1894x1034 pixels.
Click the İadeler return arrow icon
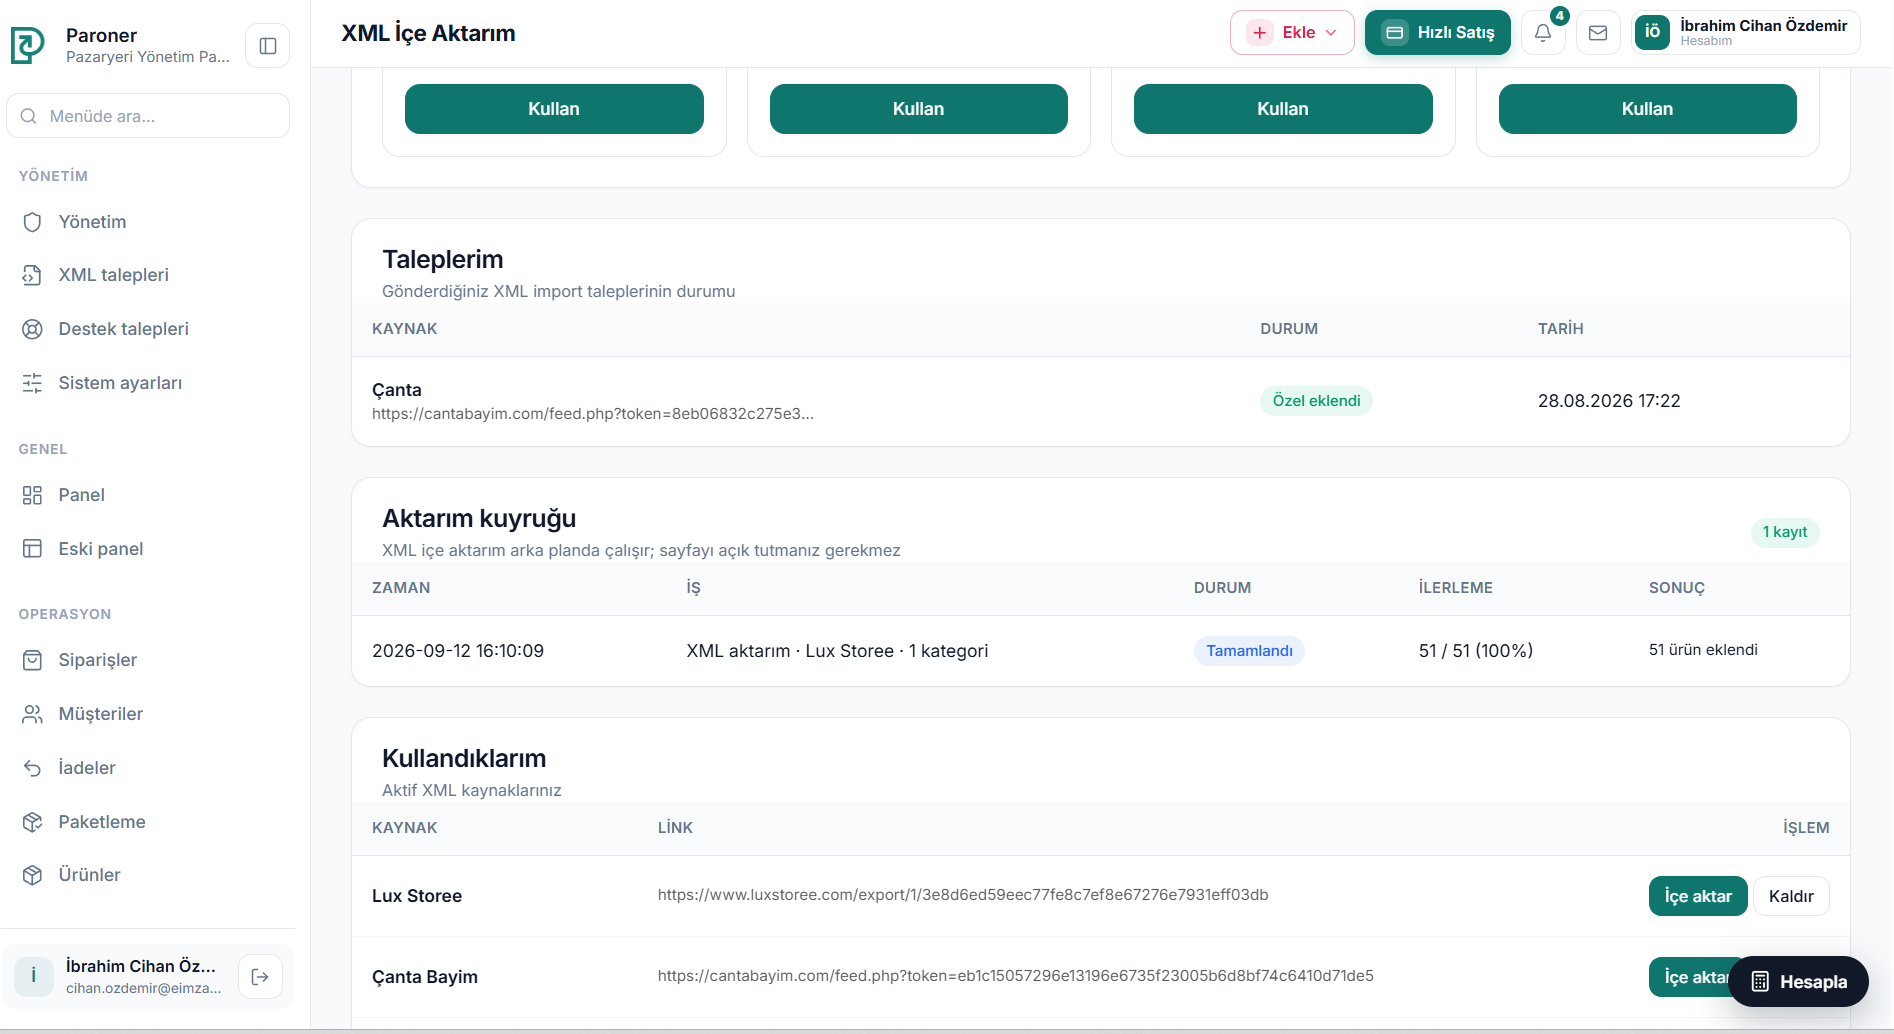[x=33, y=768]
